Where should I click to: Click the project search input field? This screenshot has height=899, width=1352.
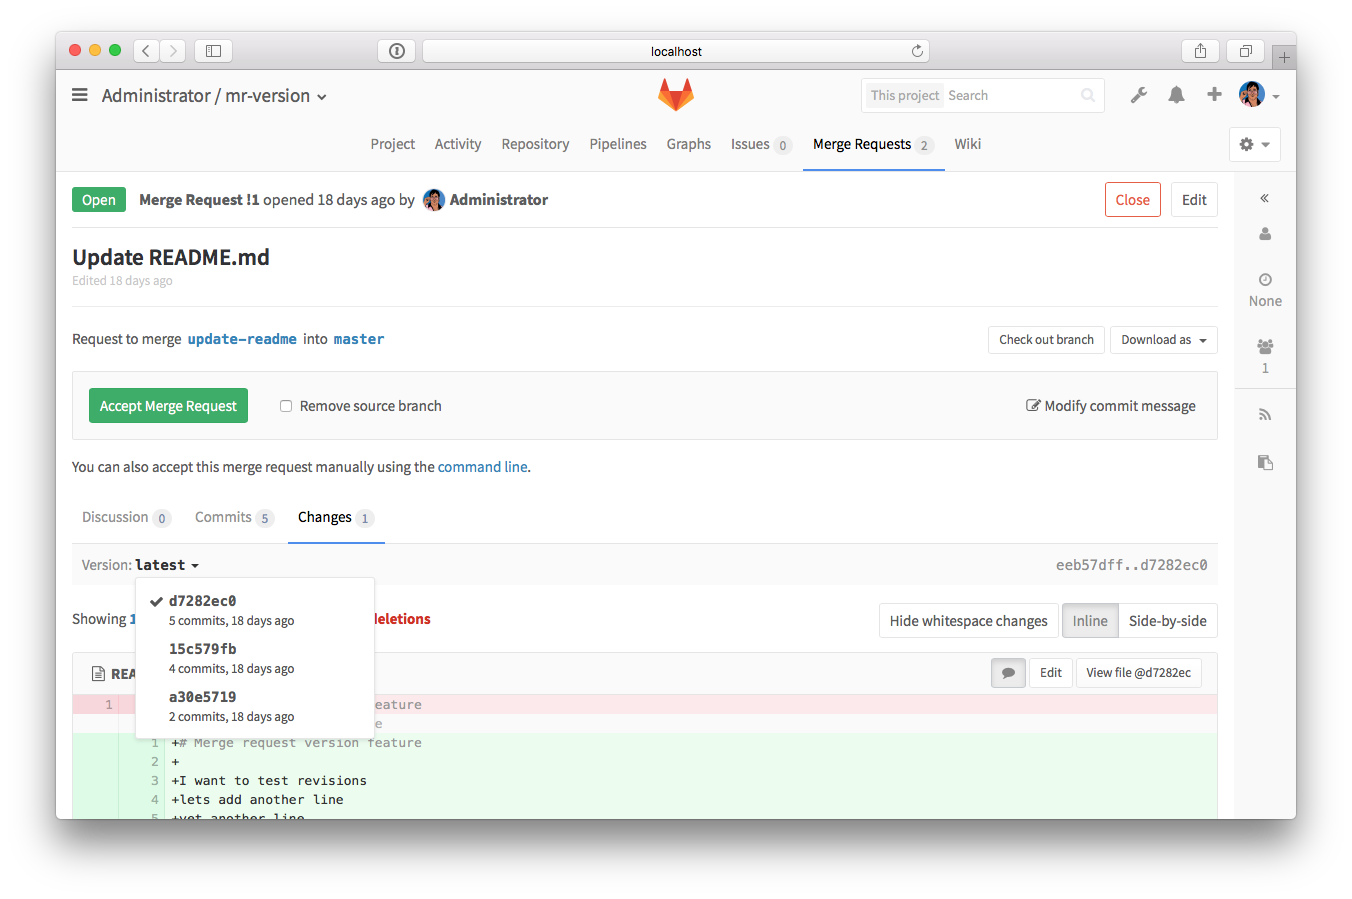(1010, 96)
